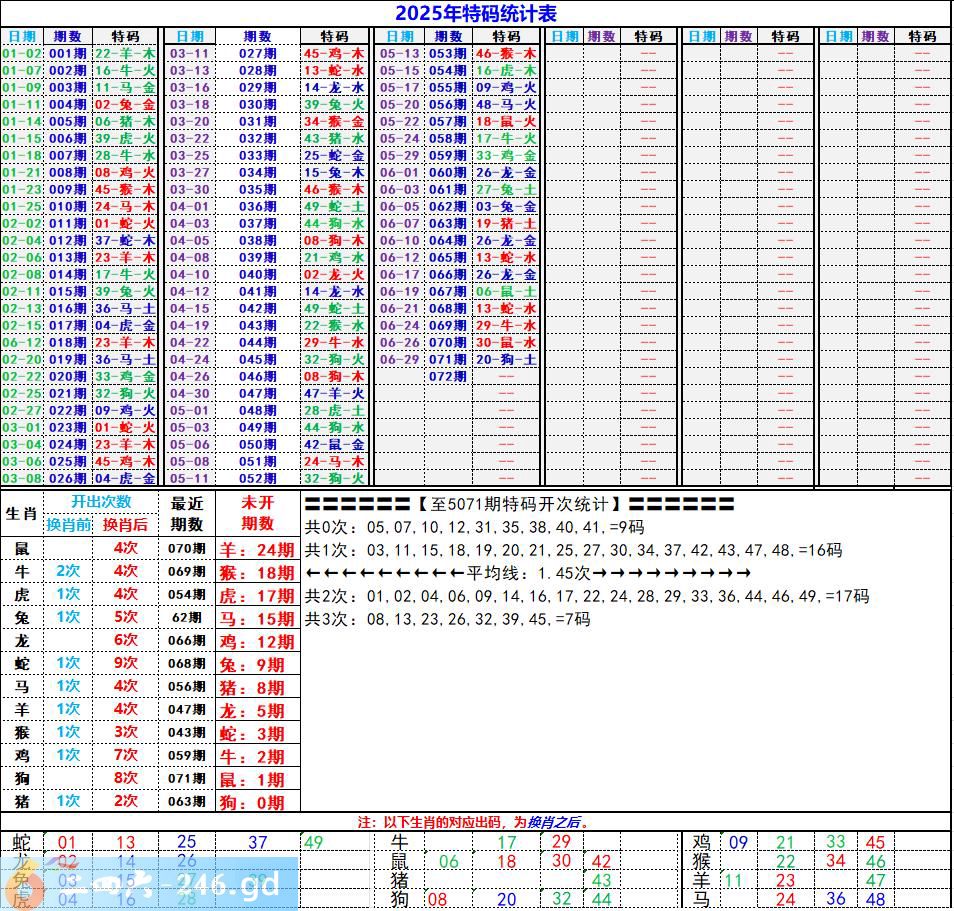954x911 pixels.
Task: Click the 共3次 statistics line
Action: pos(447,619)
